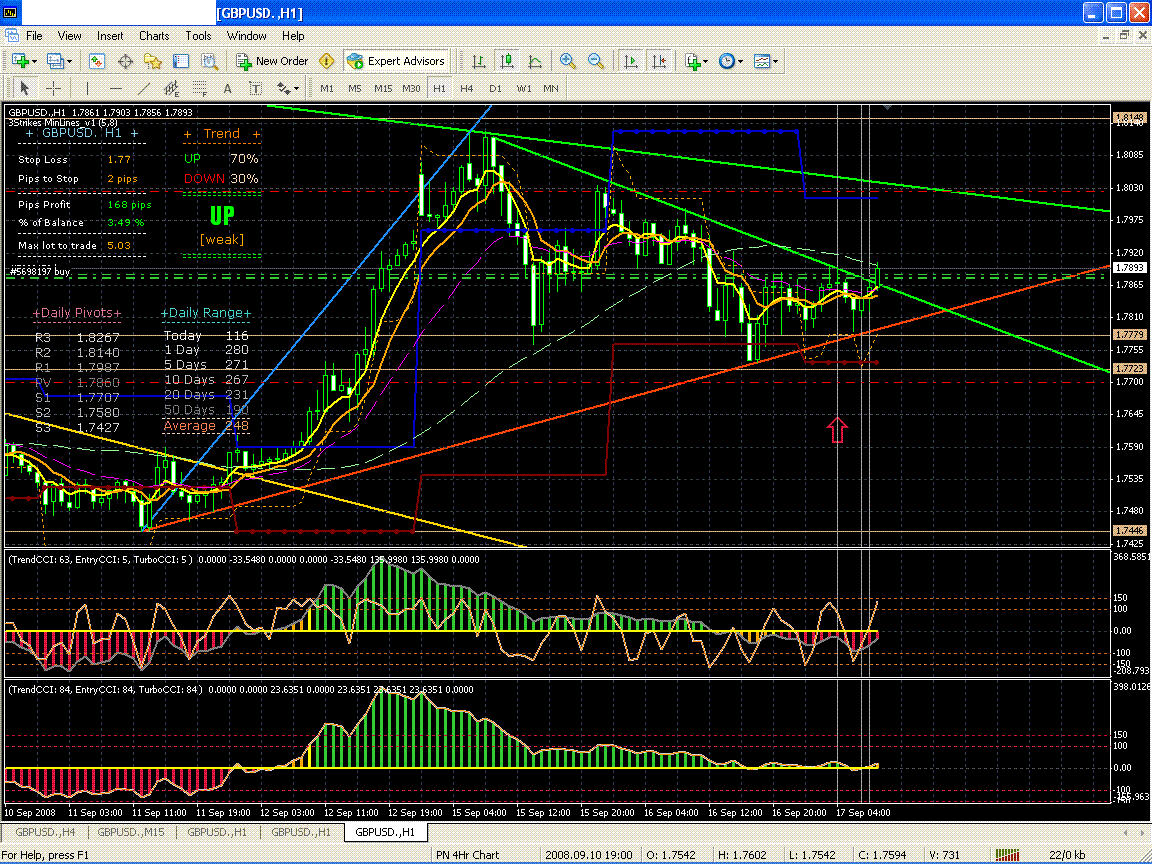Open the Help menu
Image resolution: width=1152 pixels, height=864 pixels.
292,35
